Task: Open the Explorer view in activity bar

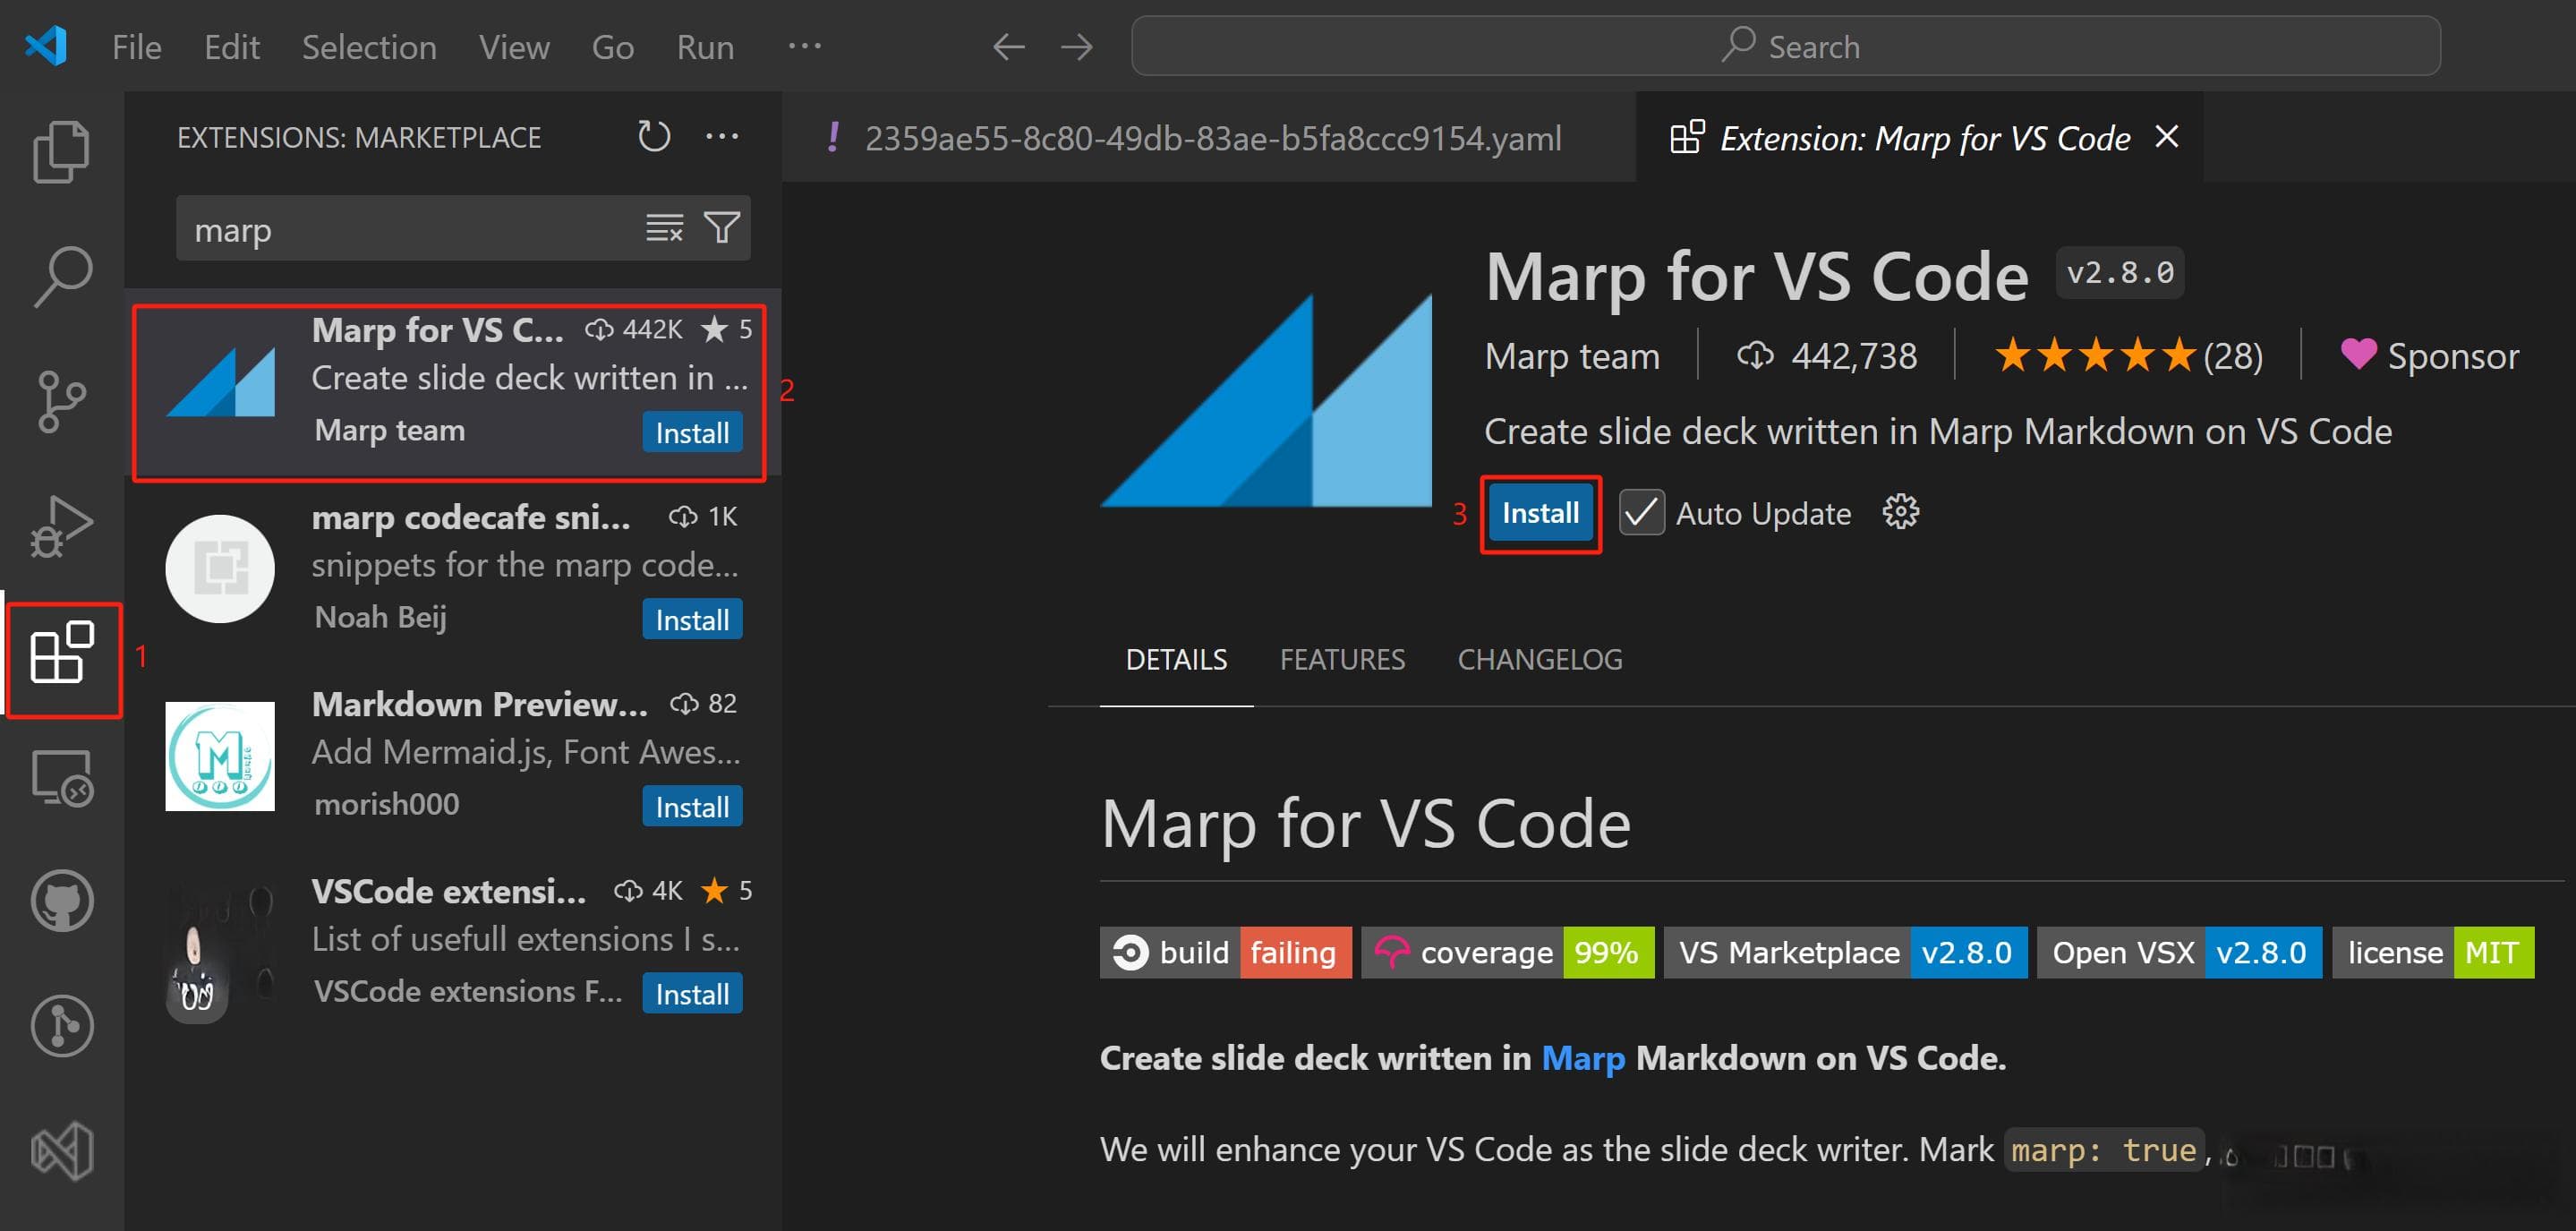Action: coord(62,152)
